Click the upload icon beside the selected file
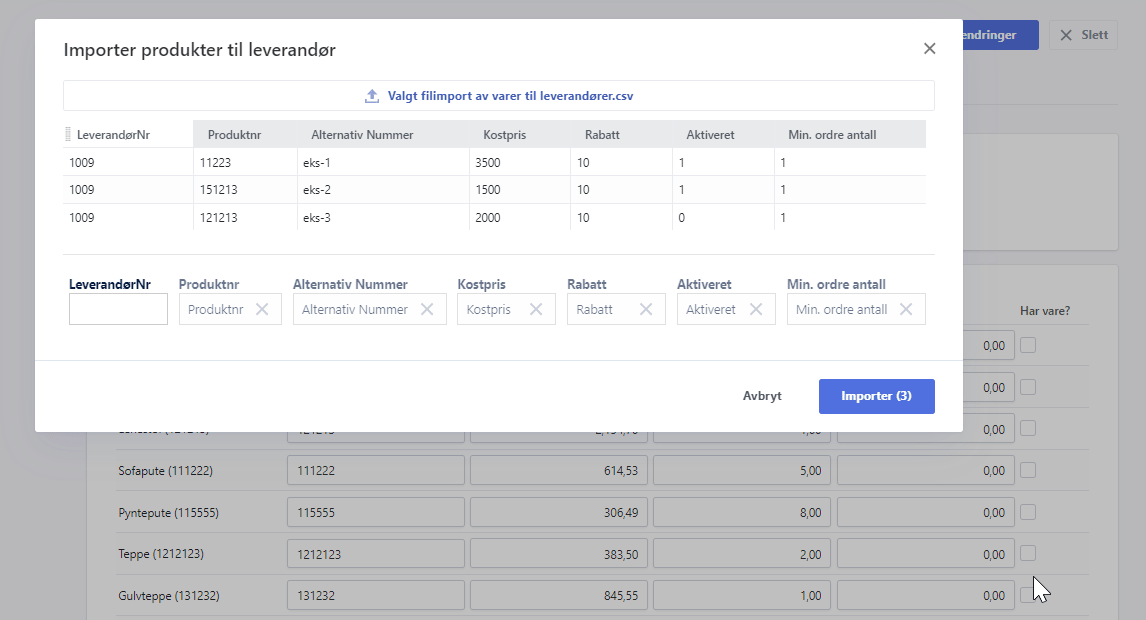 (372, 97)
